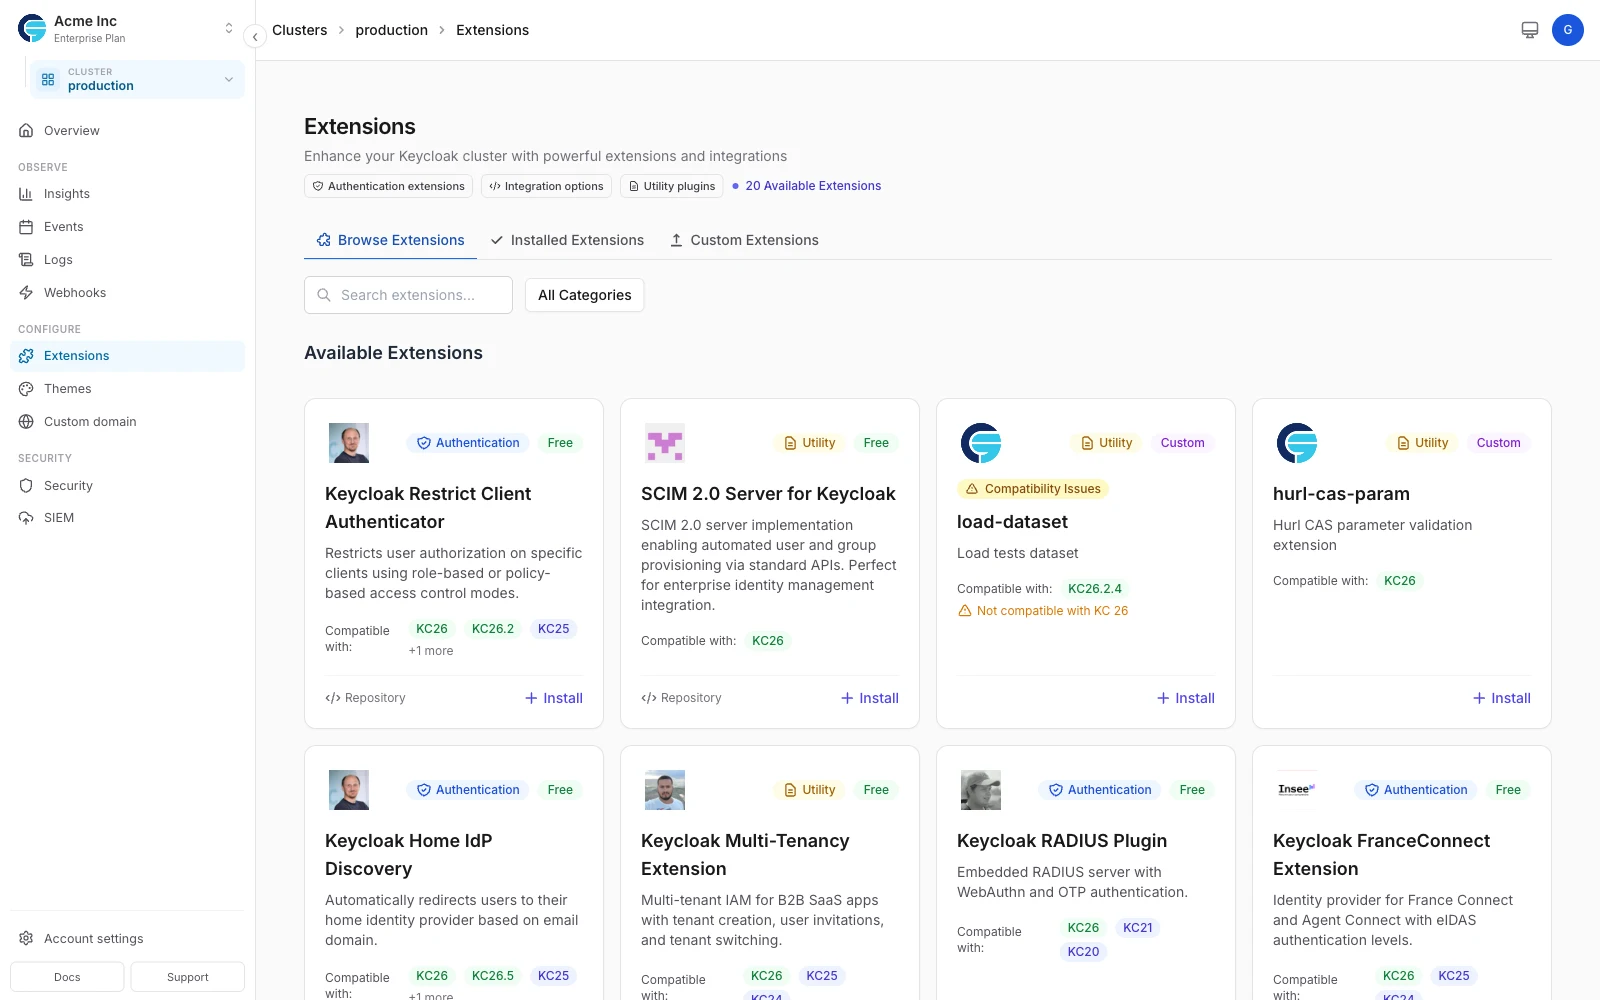Open Webhooks in the sidebar
The height and width of the screenshot is (1000, 1600).
[x=127, y=293]
